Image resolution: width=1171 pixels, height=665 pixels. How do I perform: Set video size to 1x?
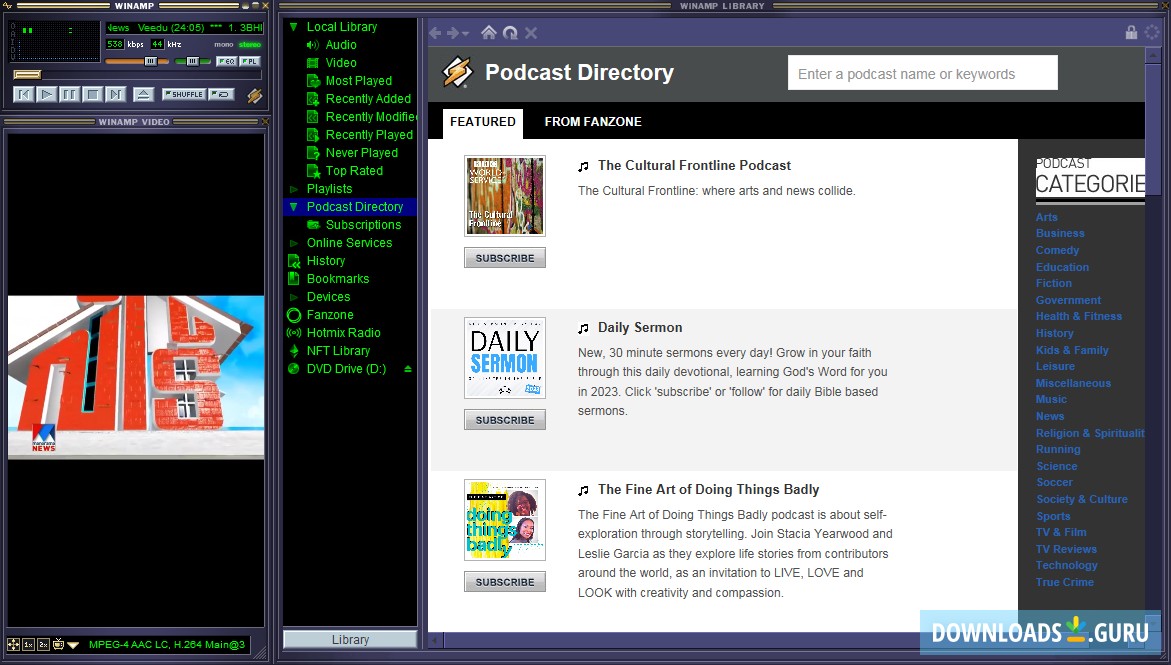(x=28, y=644)
